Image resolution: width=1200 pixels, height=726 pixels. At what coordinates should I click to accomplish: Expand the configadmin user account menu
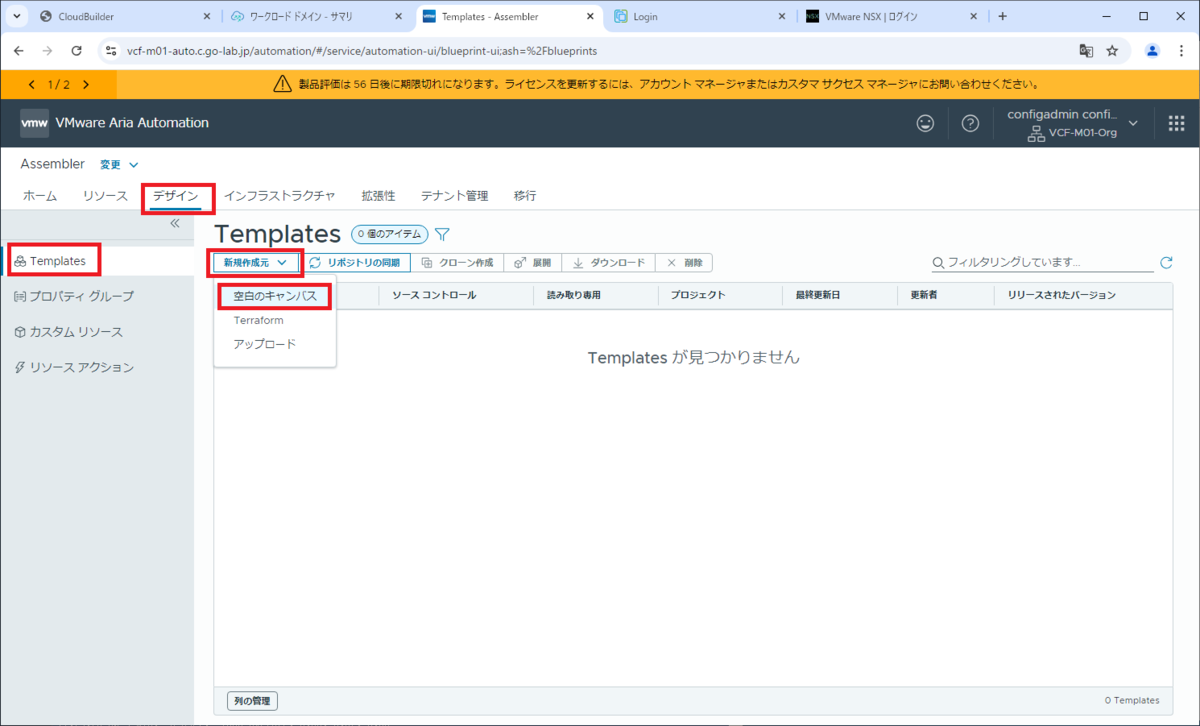pyautogui.click(x=1073, y=123)
